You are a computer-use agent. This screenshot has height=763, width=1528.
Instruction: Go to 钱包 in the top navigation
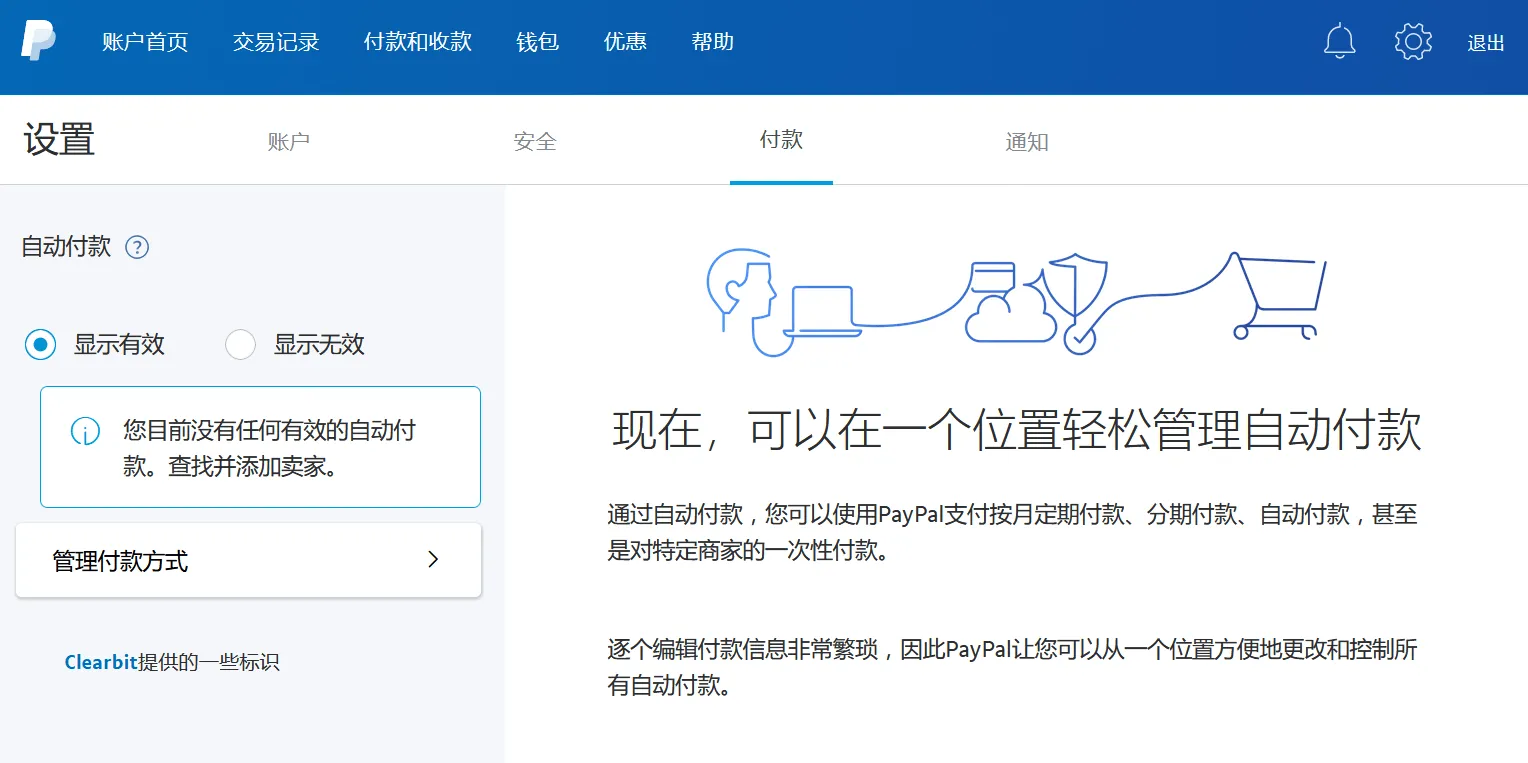click(x=537, y=42)
